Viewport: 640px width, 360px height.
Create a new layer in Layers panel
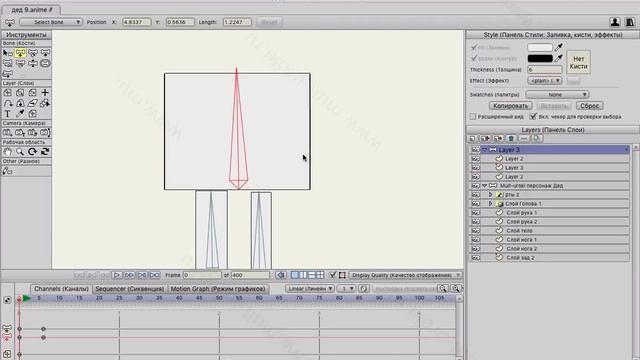click(x=473, y=138)
